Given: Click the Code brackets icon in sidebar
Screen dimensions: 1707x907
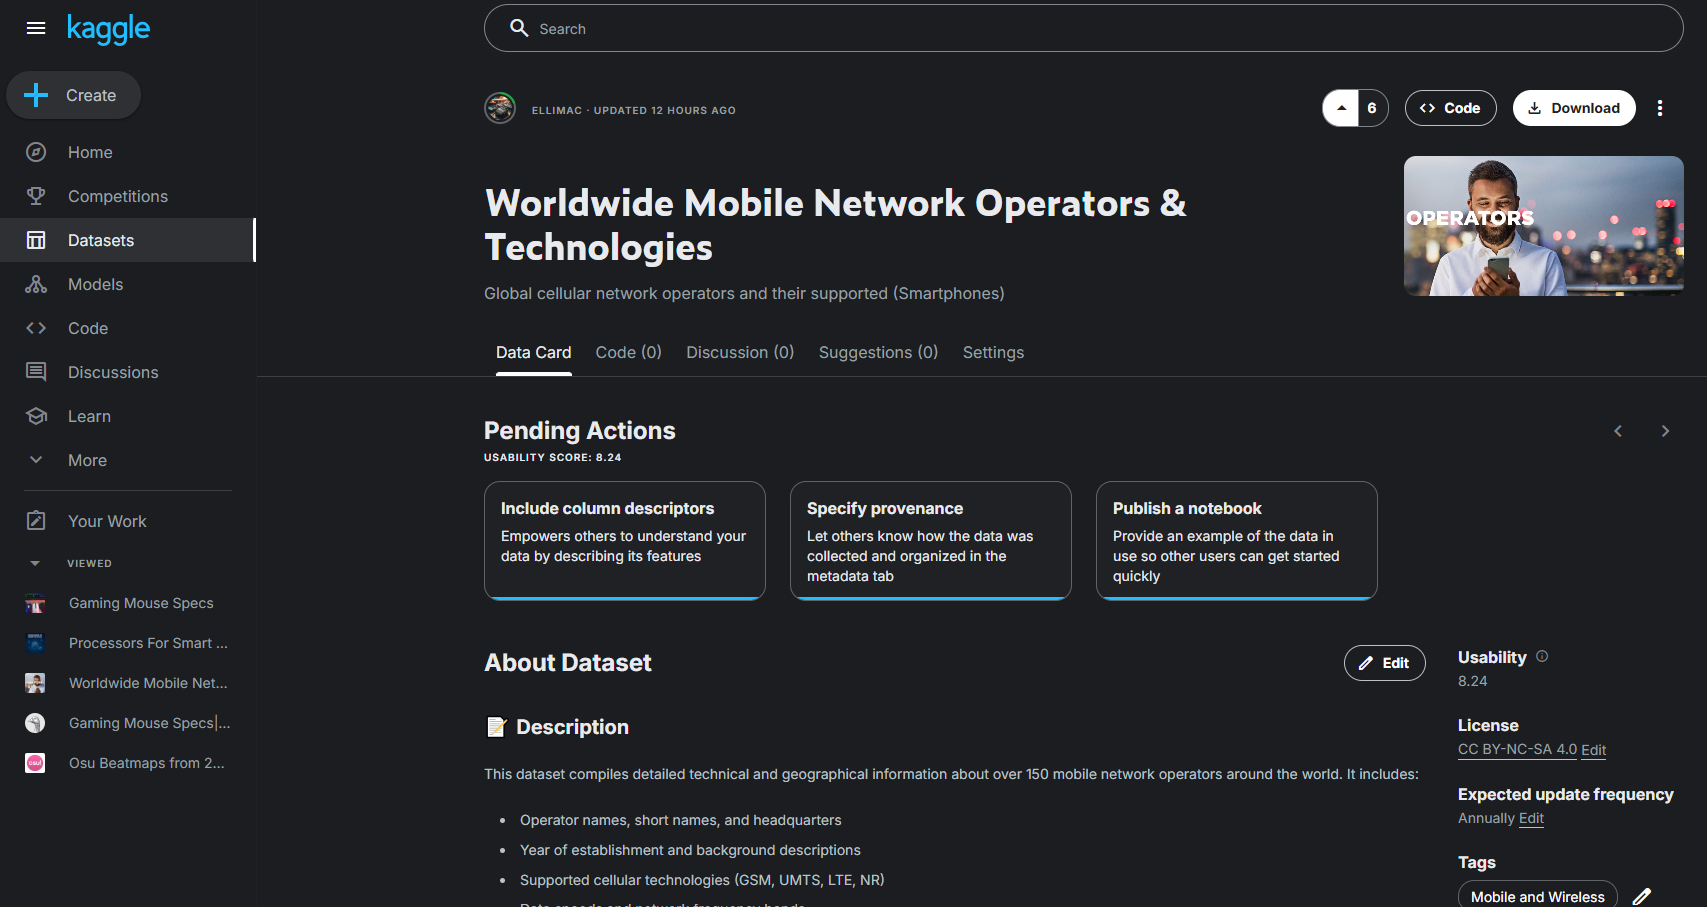Looking at the screenshot, I should 36,328.
